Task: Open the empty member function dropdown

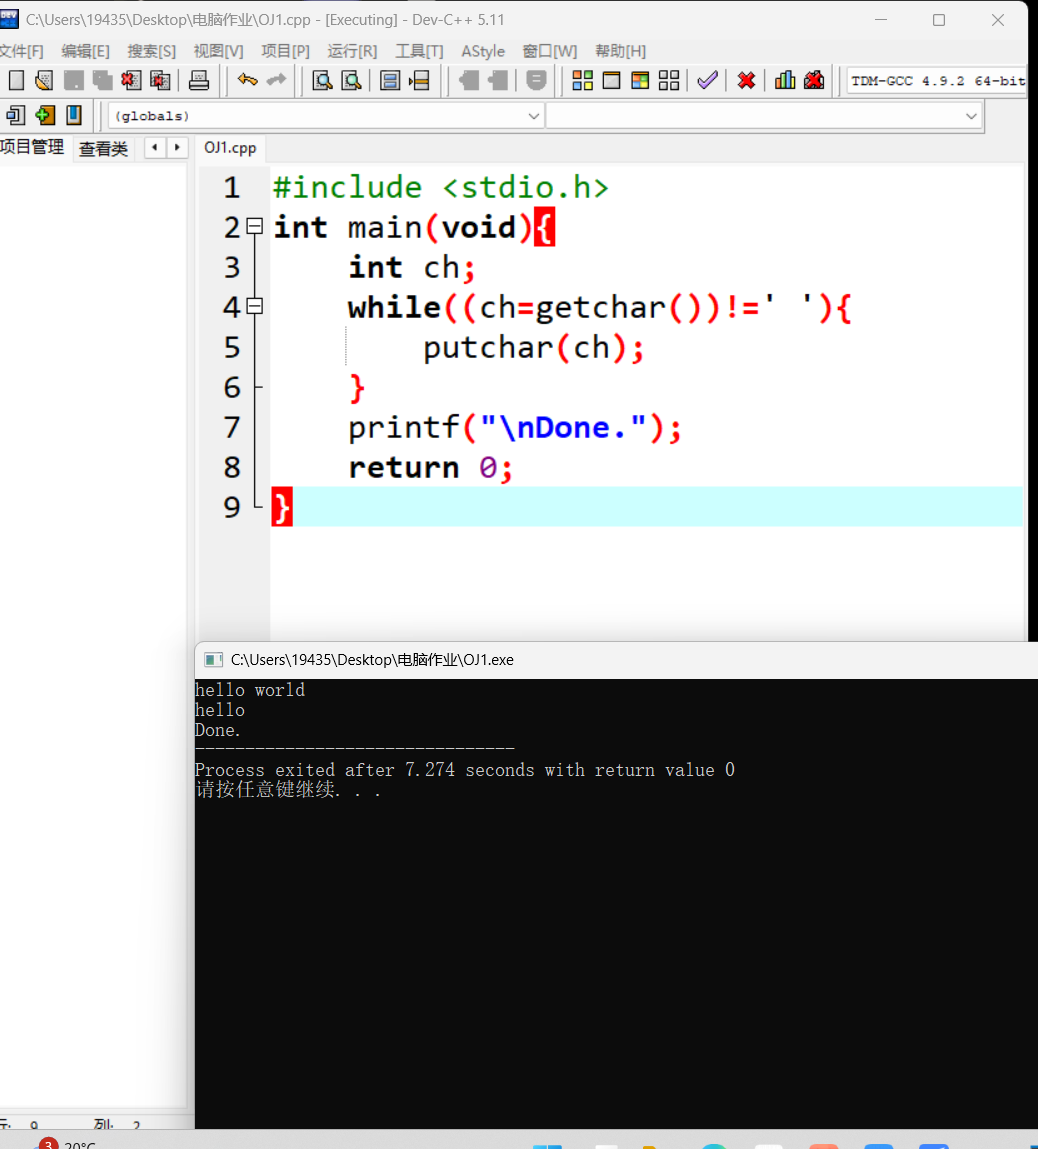Action: click(763, 116)
